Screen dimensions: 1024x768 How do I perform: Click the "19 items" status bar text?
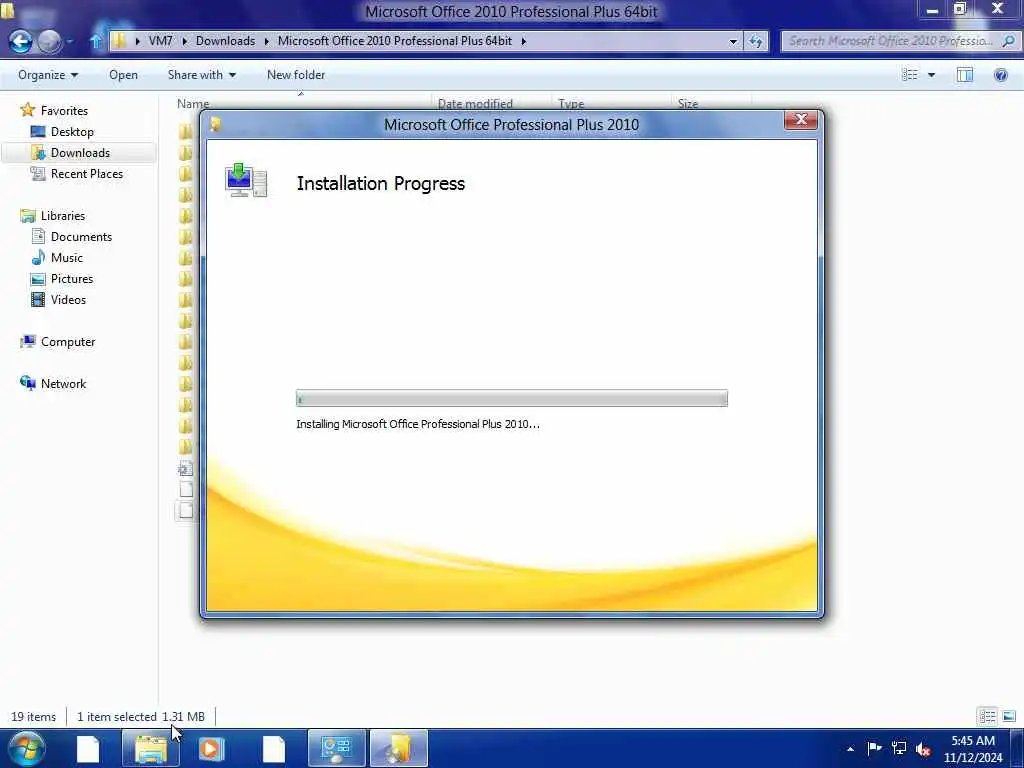(33, 716)
